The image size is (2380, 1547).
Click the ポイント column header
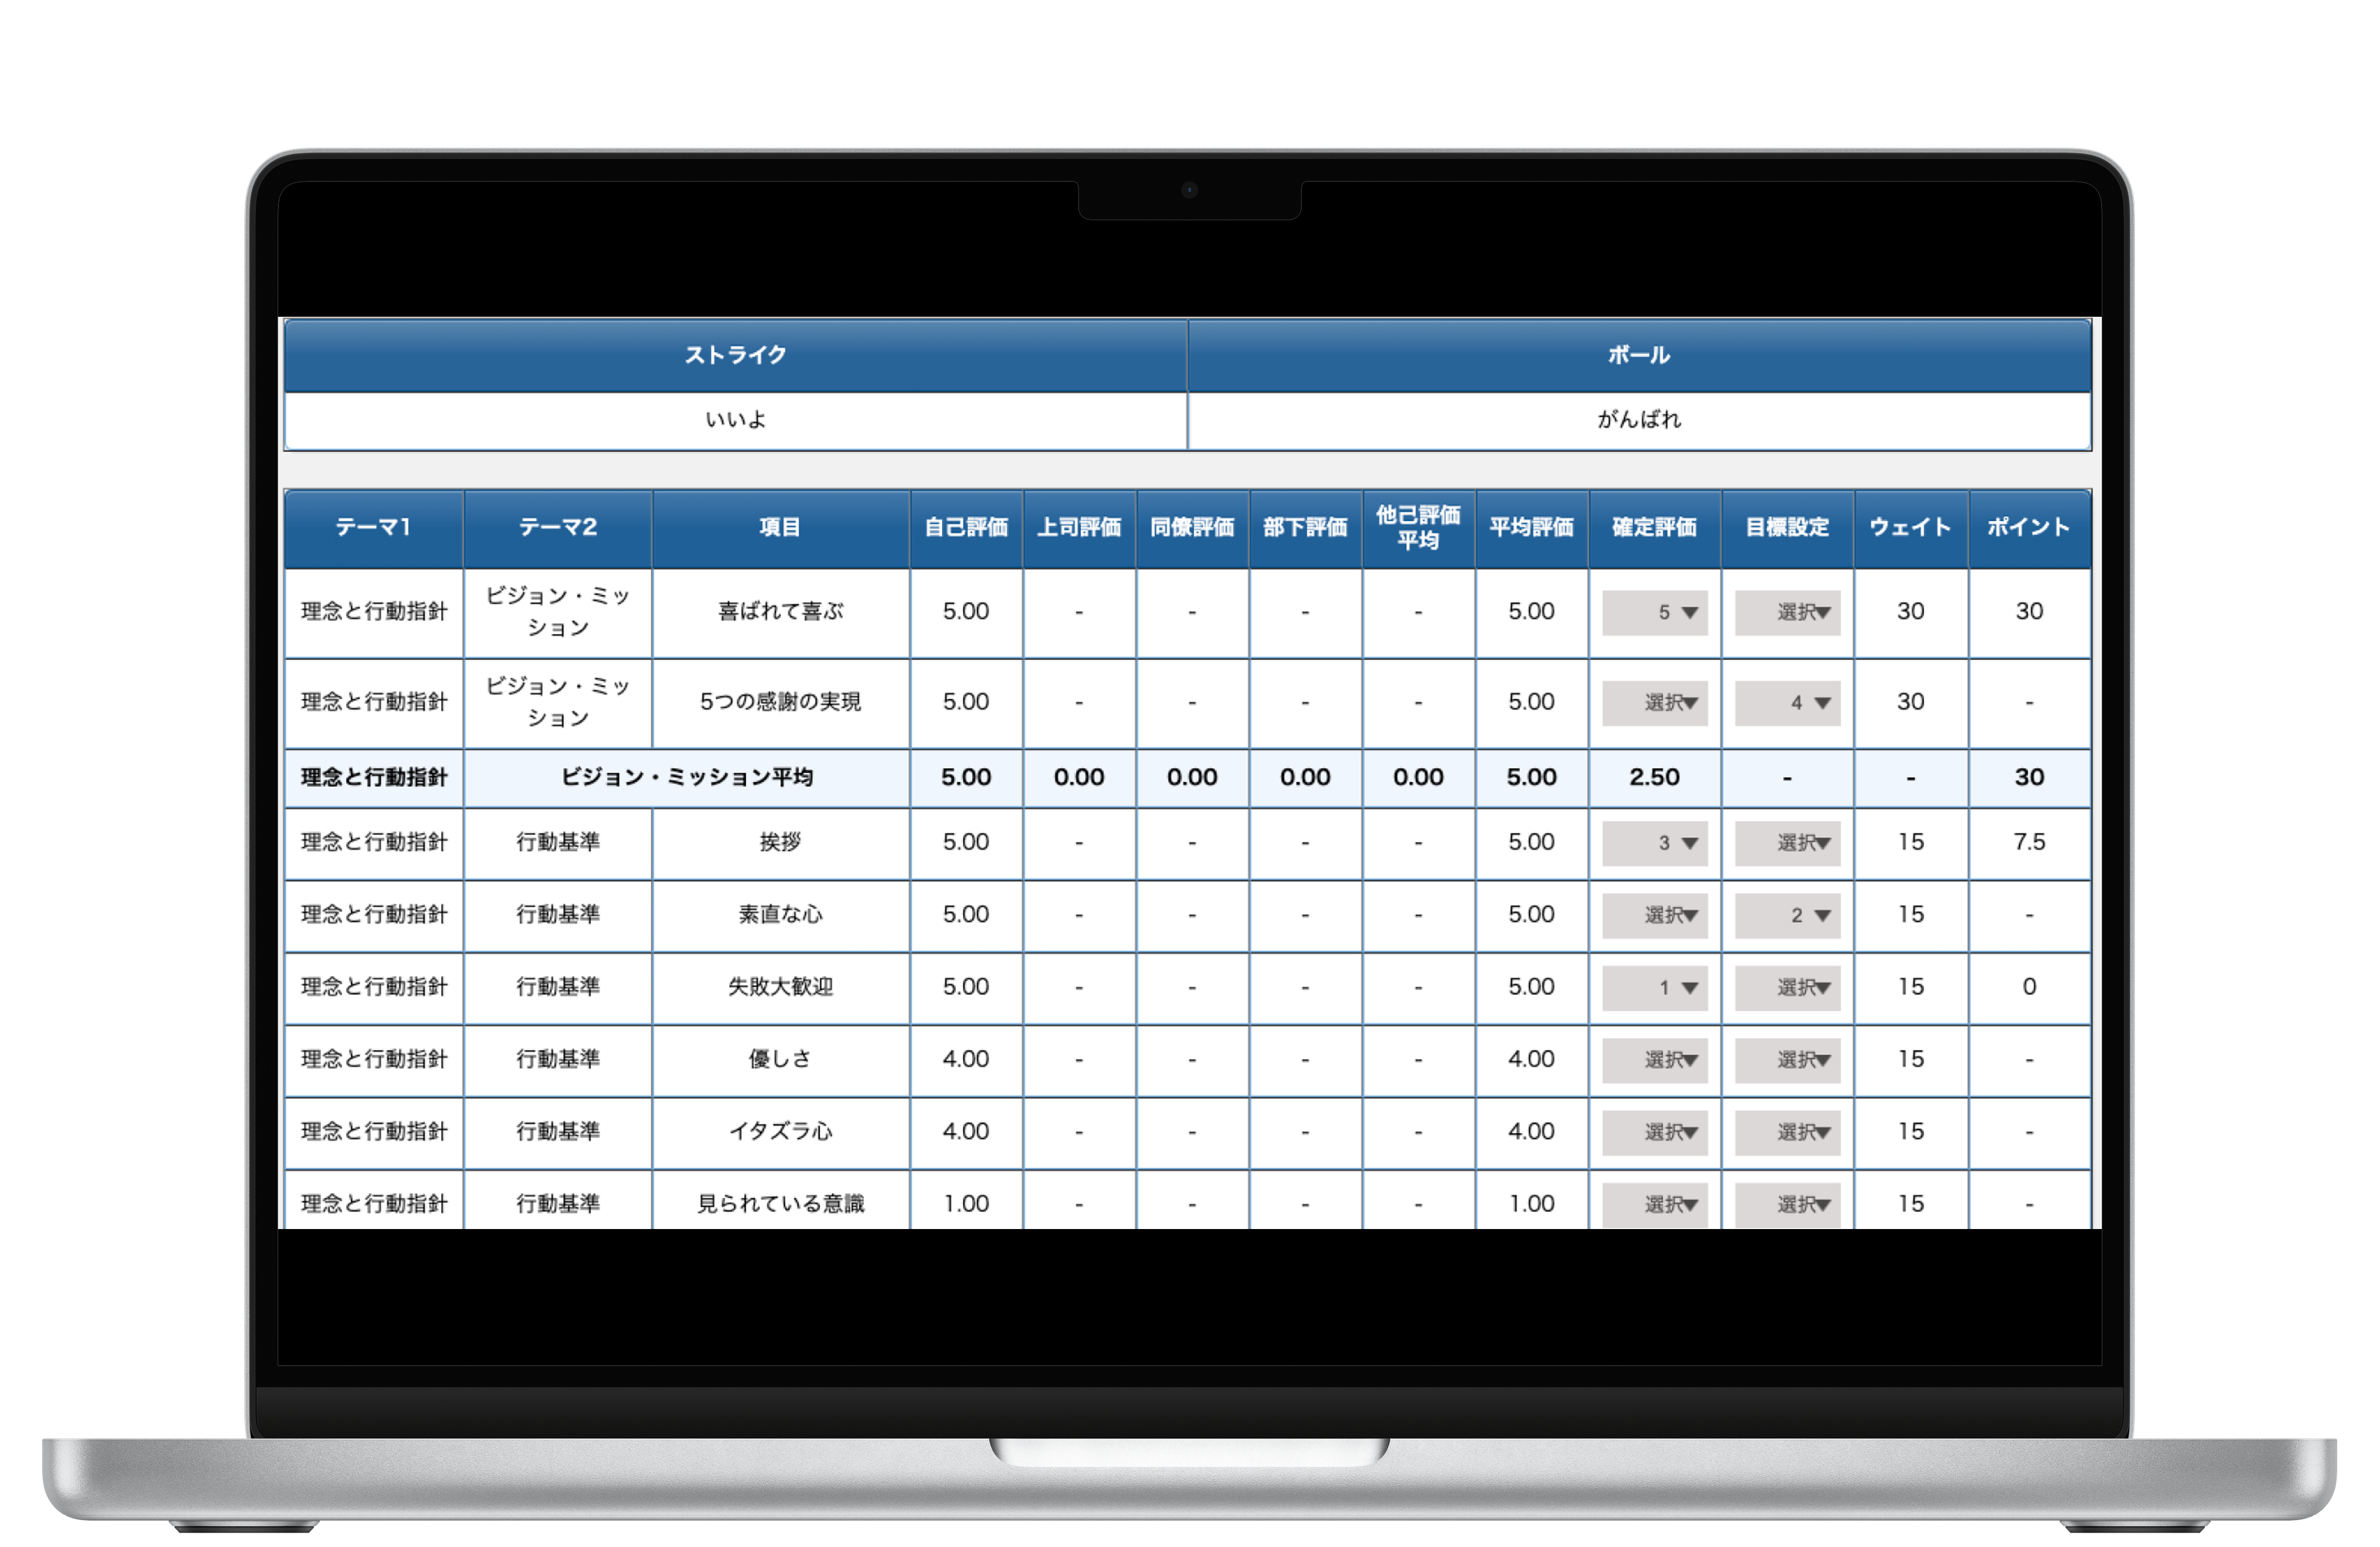(x=2028, y=527)
